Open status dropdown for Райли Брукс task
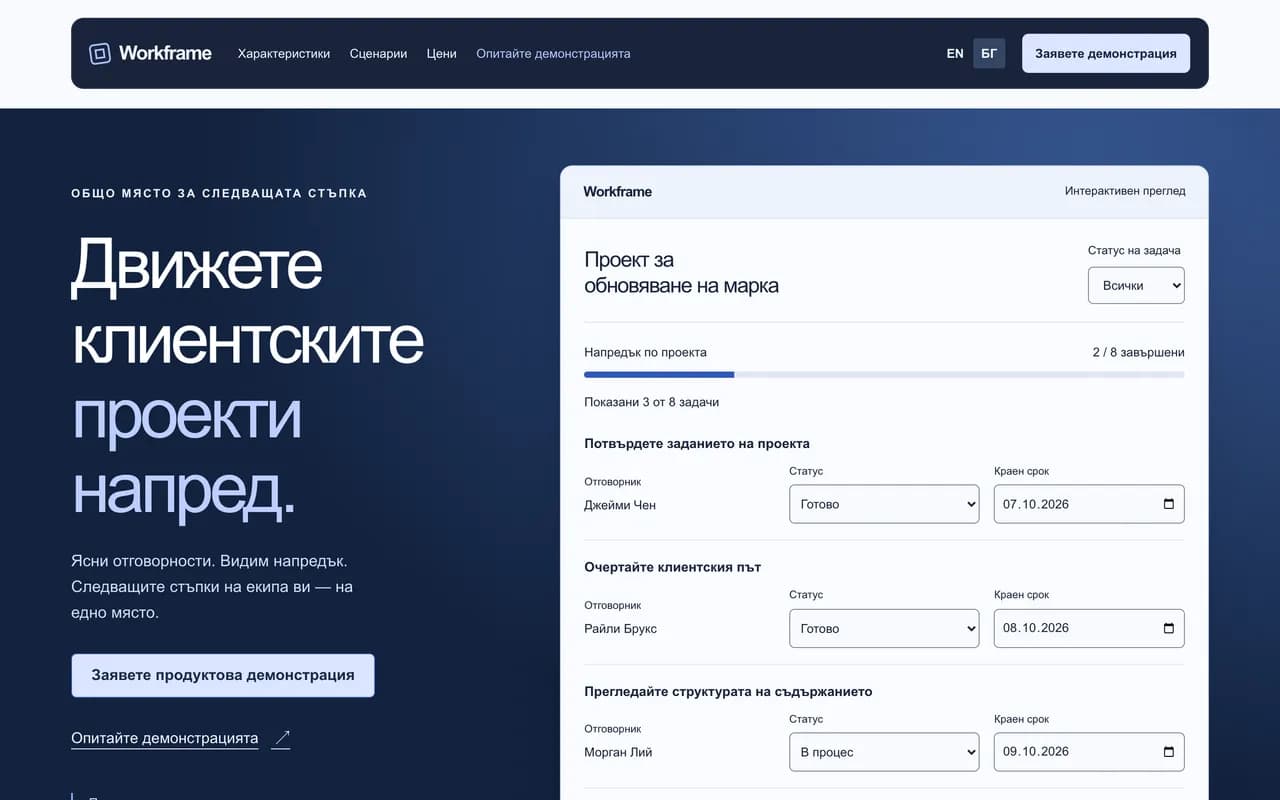The image size is (1280, 800). (x=884, y=628)
